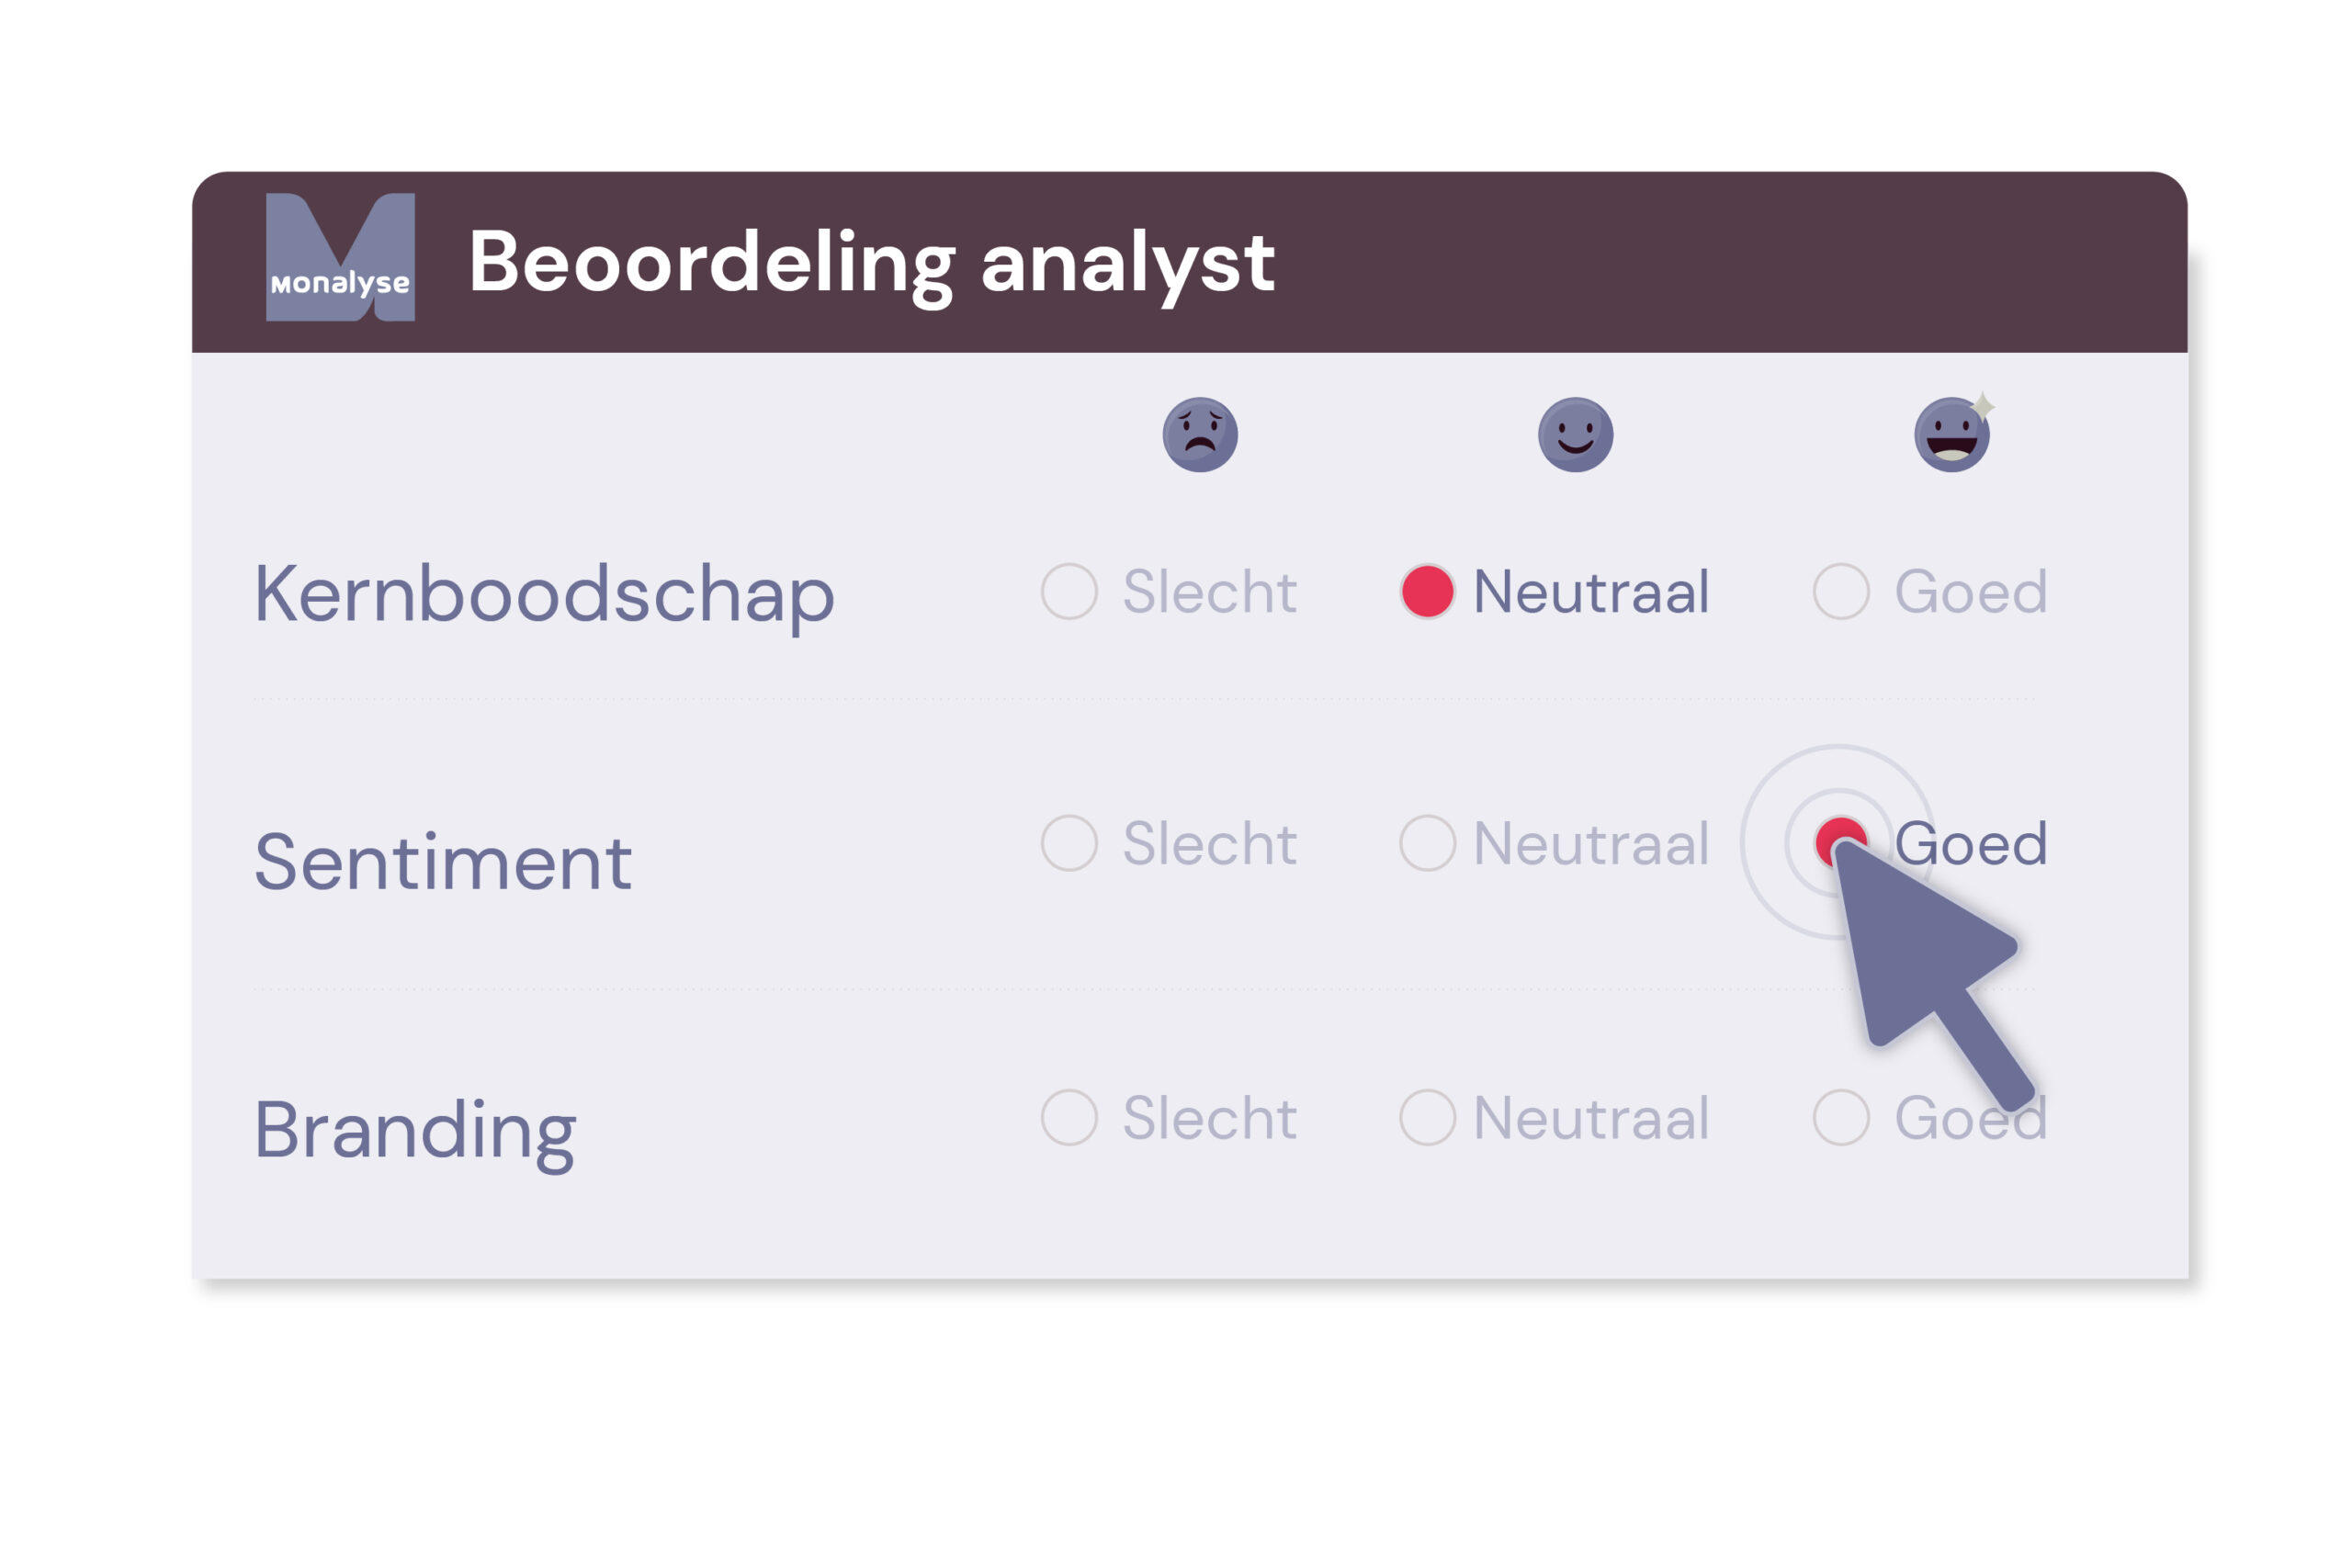Click the Slecht text label in Sentiment row
This screenshot has width=2352, height=1568.
click(1210, 843)
